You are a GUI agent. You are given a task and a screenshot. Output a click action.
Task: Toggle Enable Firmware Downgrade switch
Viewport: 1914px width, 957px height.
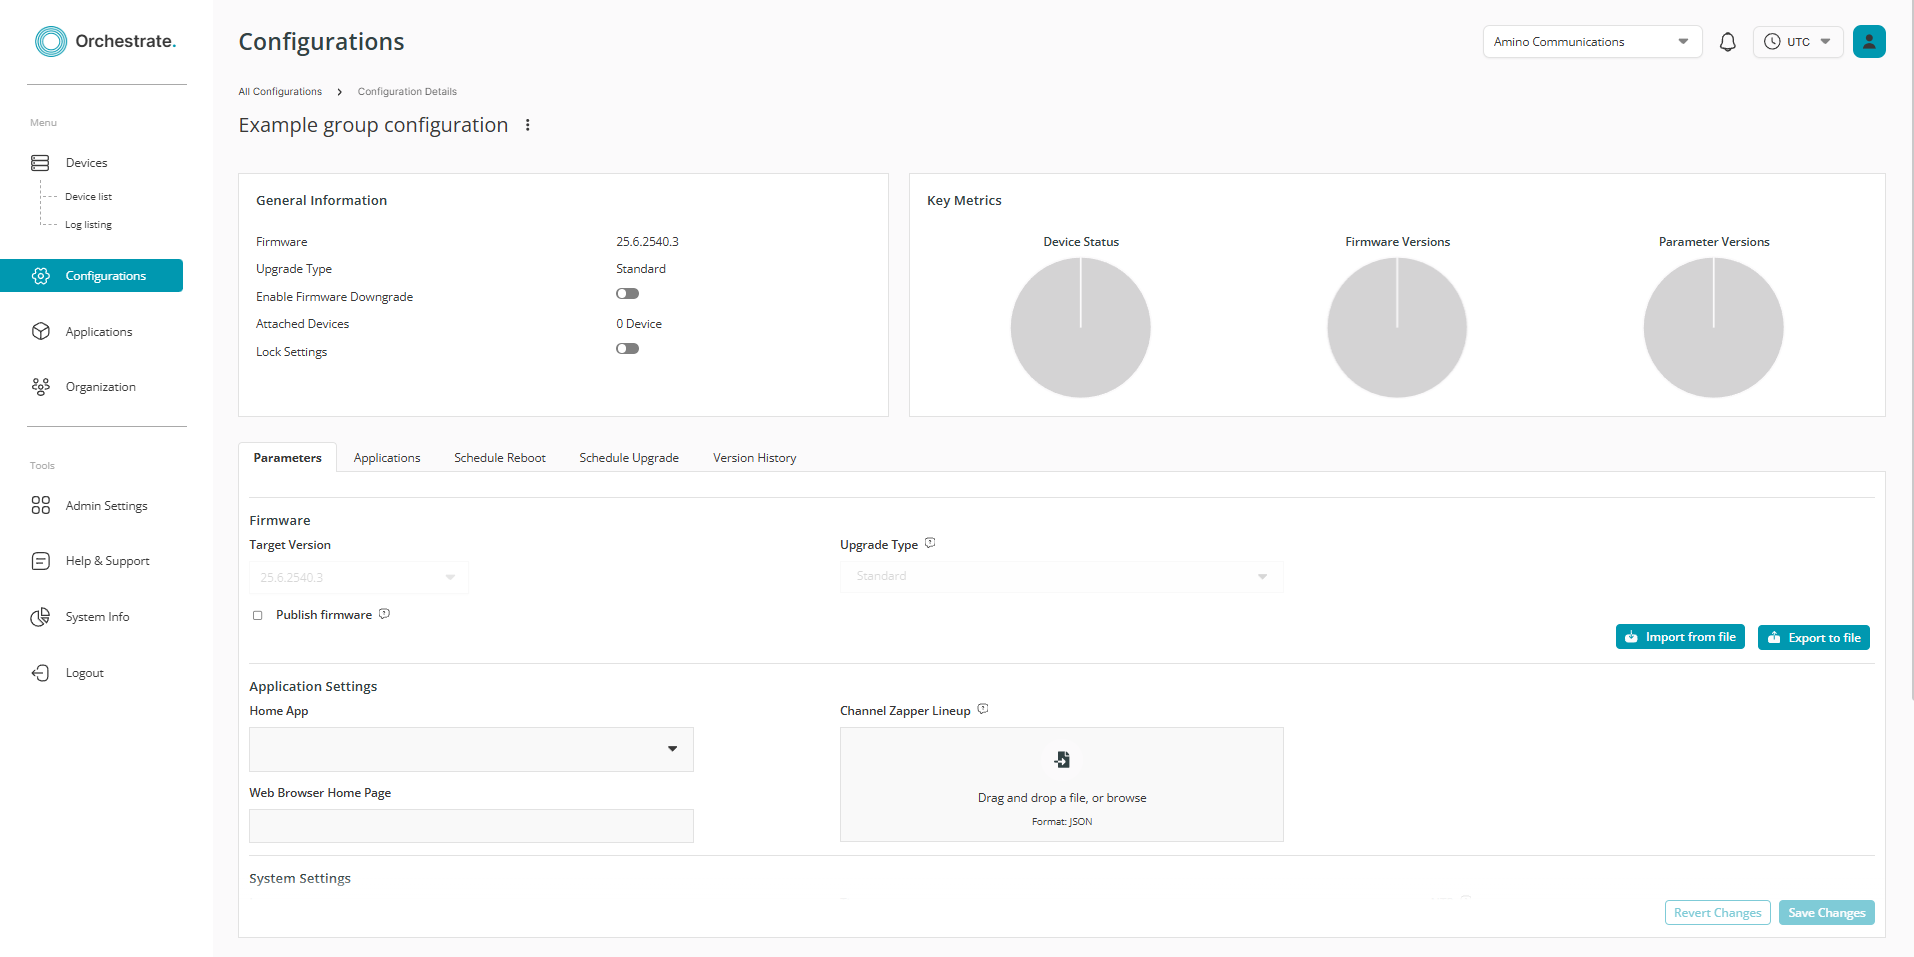click(627, 294)
